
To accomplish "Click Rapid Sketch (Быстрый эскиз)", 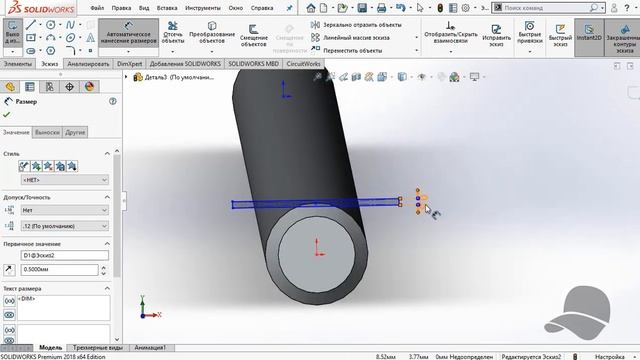I will click(560, 35).
